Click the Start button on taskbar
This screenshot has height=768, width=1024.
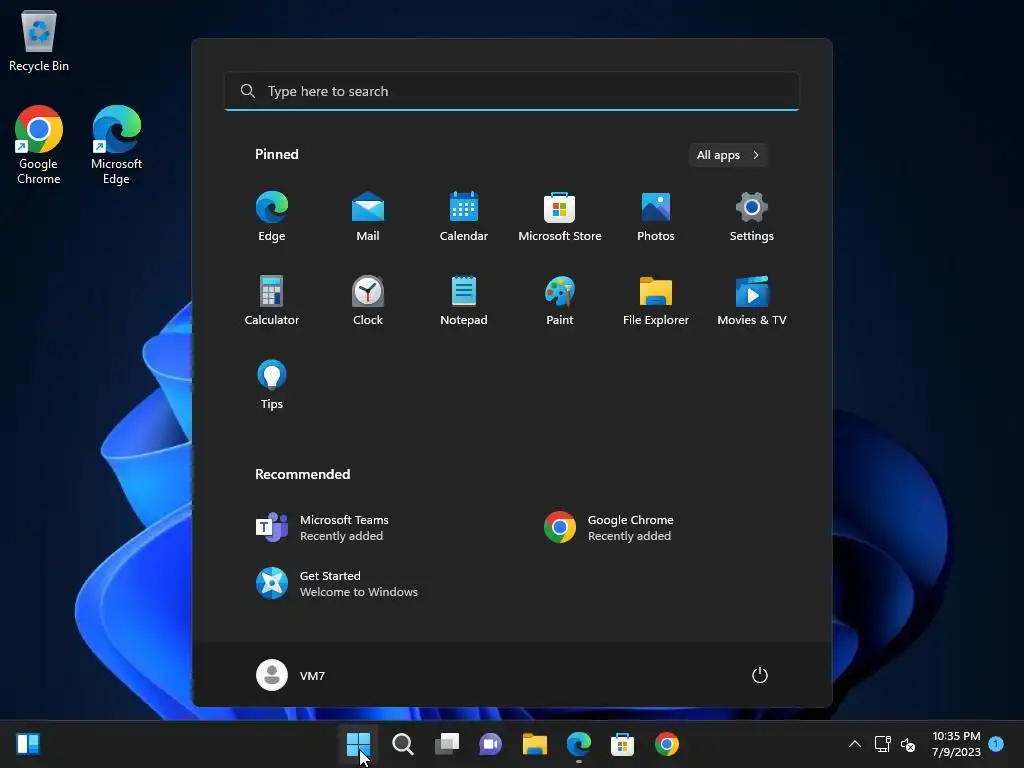coord(359,744)
